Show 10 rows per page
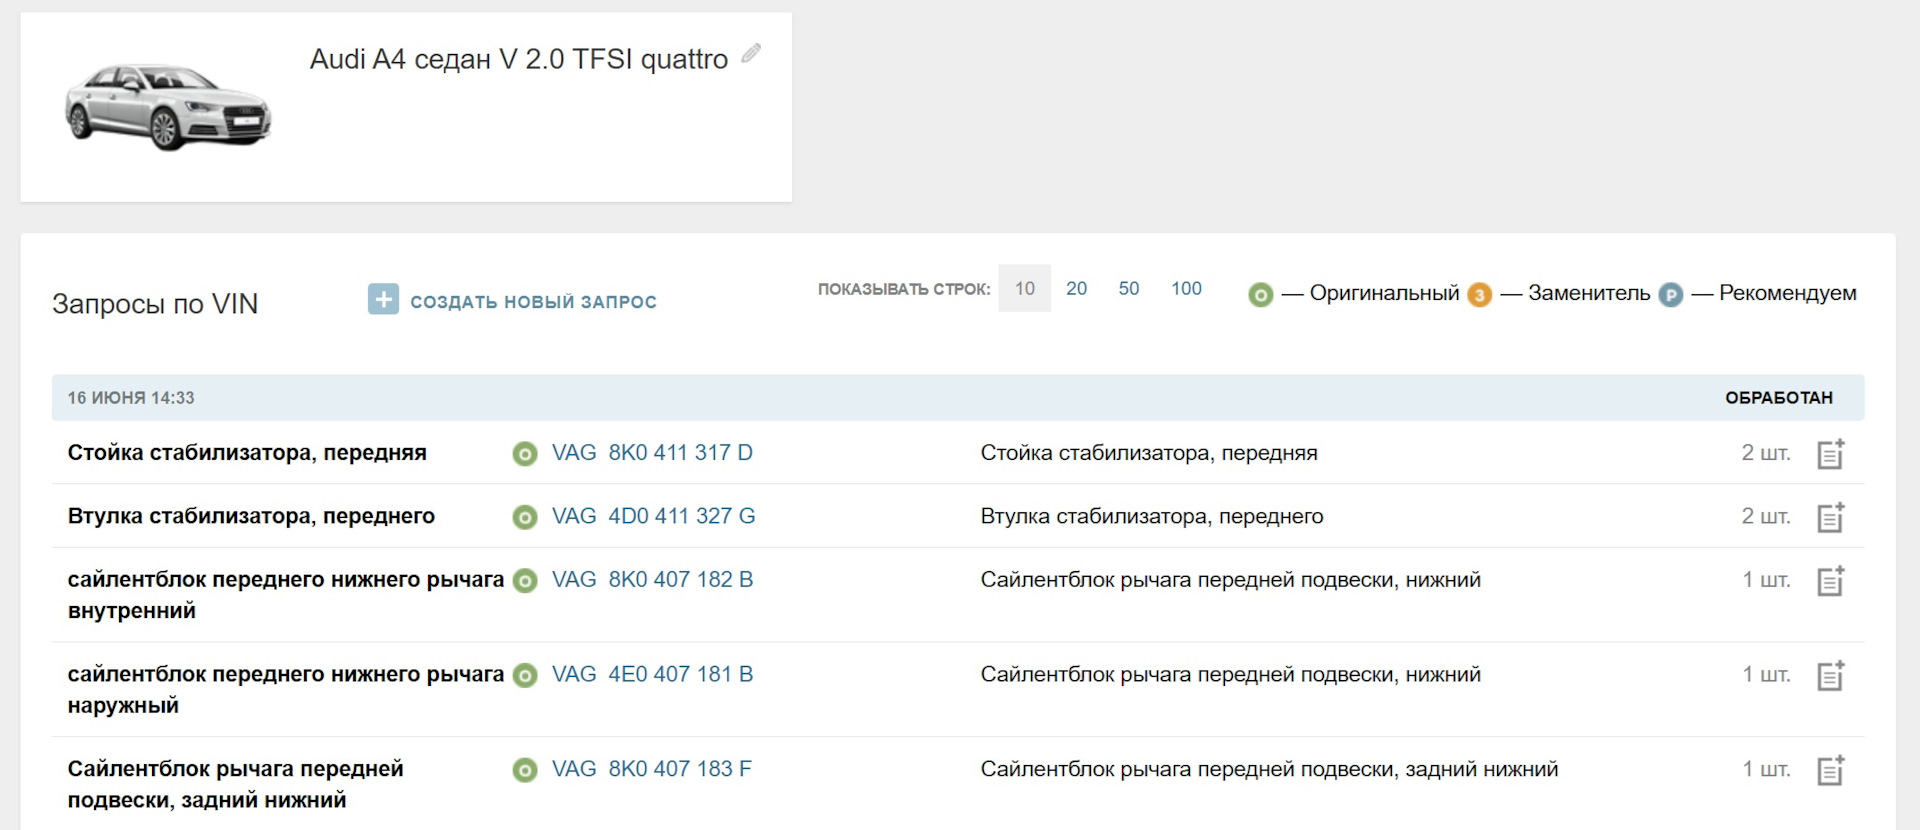 (1024, 289)
